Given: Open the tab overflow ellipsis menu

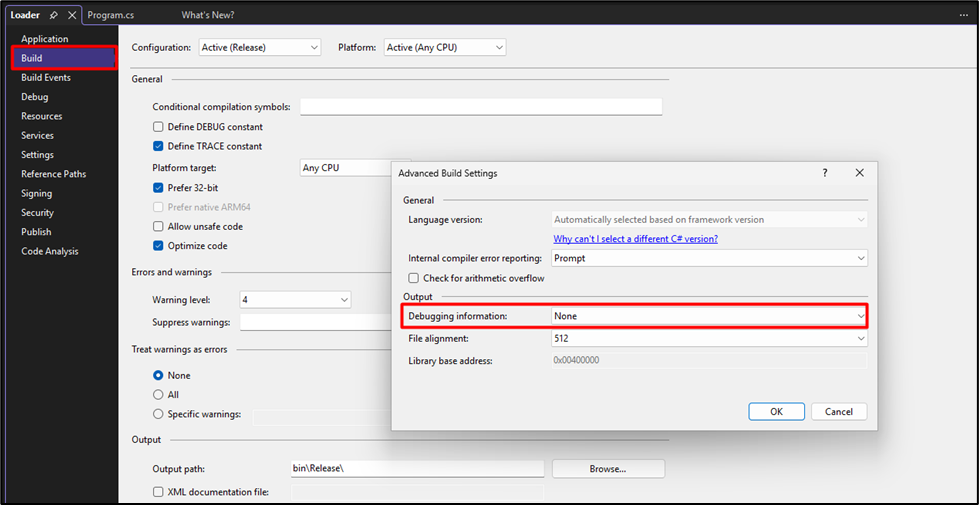Looking at the screenshot, I should 964,14.
